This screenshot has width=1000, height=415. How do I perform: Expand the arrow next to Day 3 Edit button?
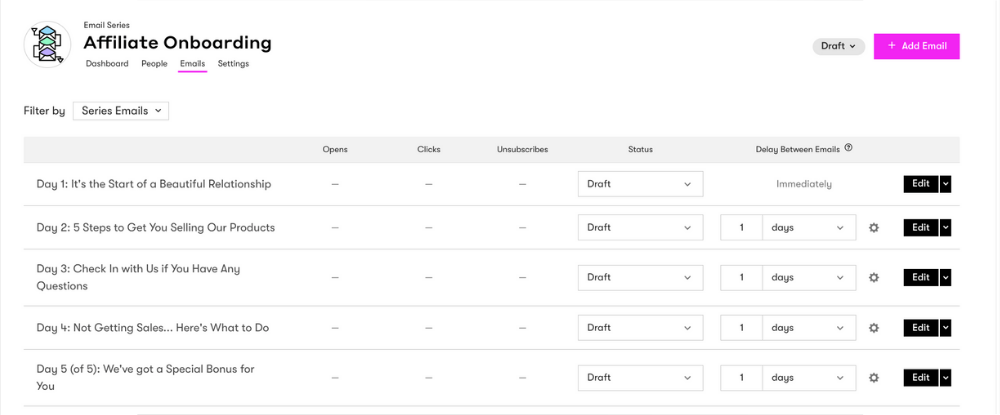point(946,278)
